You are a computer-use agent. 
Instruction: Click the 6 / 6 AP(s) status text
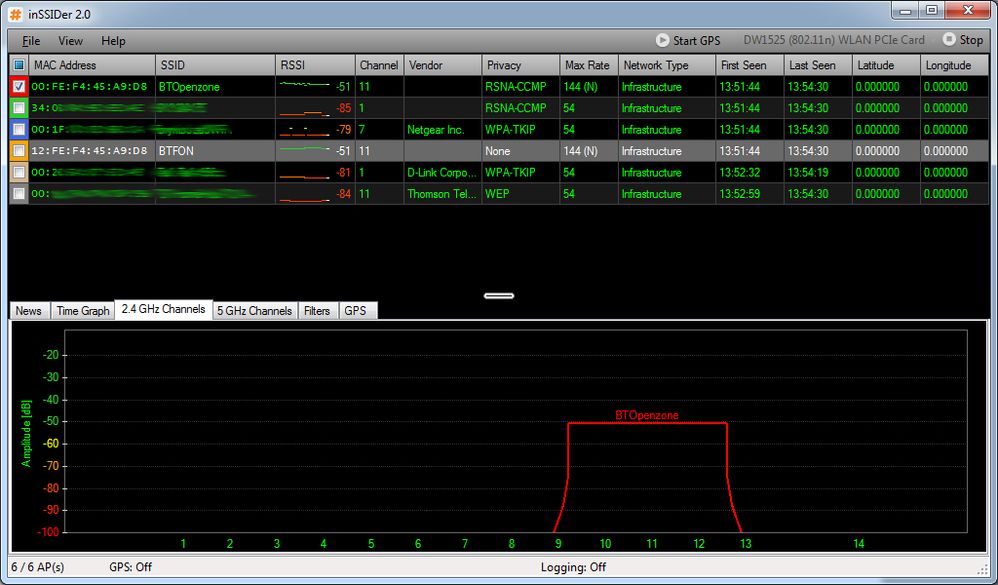(x=38, y=567)
